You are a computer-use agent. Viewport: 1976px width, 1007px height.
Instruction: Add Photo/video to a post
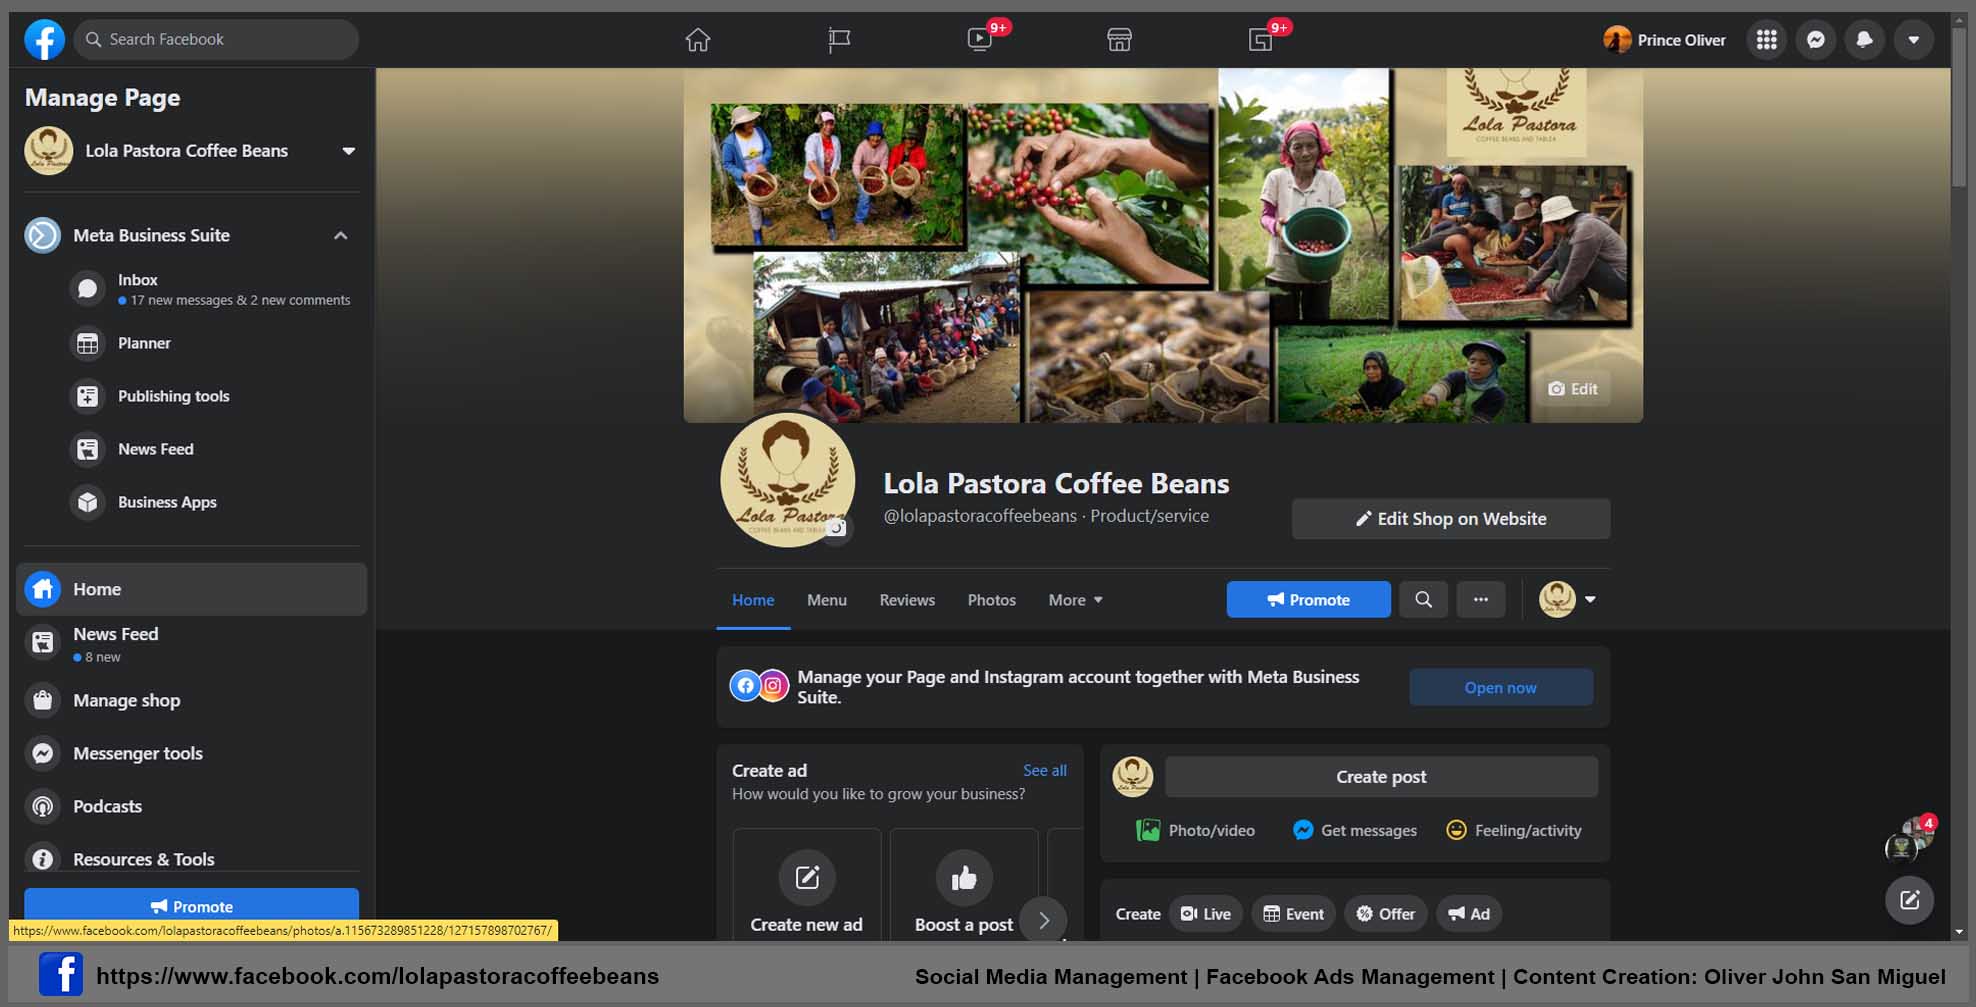1196,830
